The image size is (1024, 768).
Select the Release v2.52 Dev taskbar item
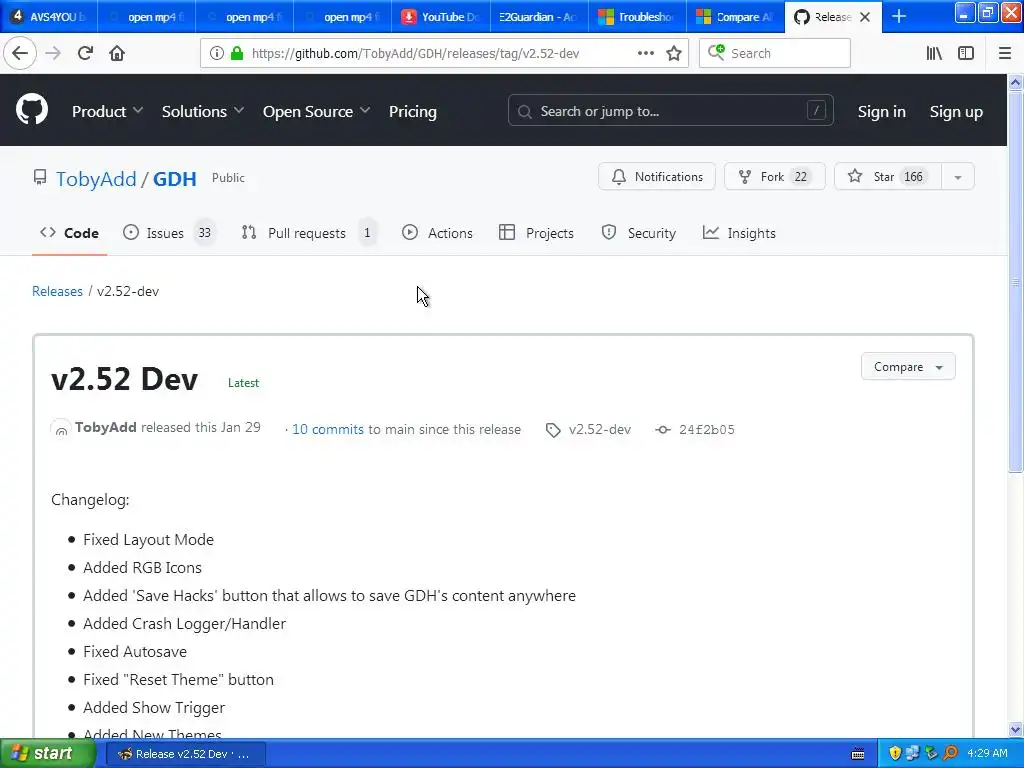[185, 754]
